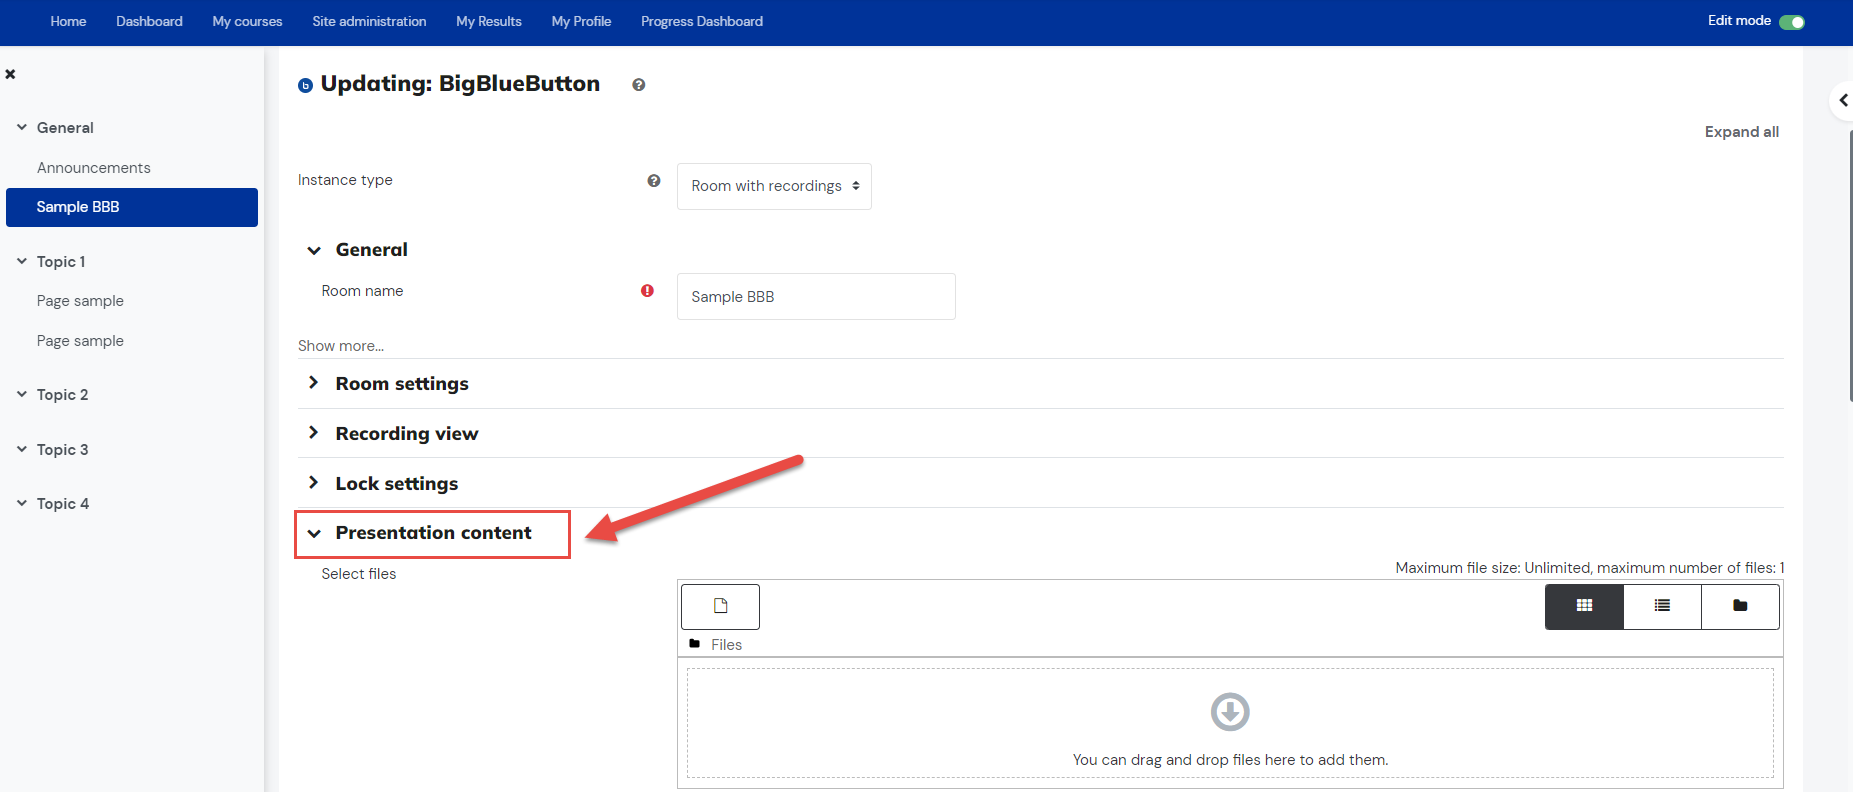1853x792 pixels.
Task: Click the help icon beside Updating: BigBlueButton
Action: [x=638, y=85]
